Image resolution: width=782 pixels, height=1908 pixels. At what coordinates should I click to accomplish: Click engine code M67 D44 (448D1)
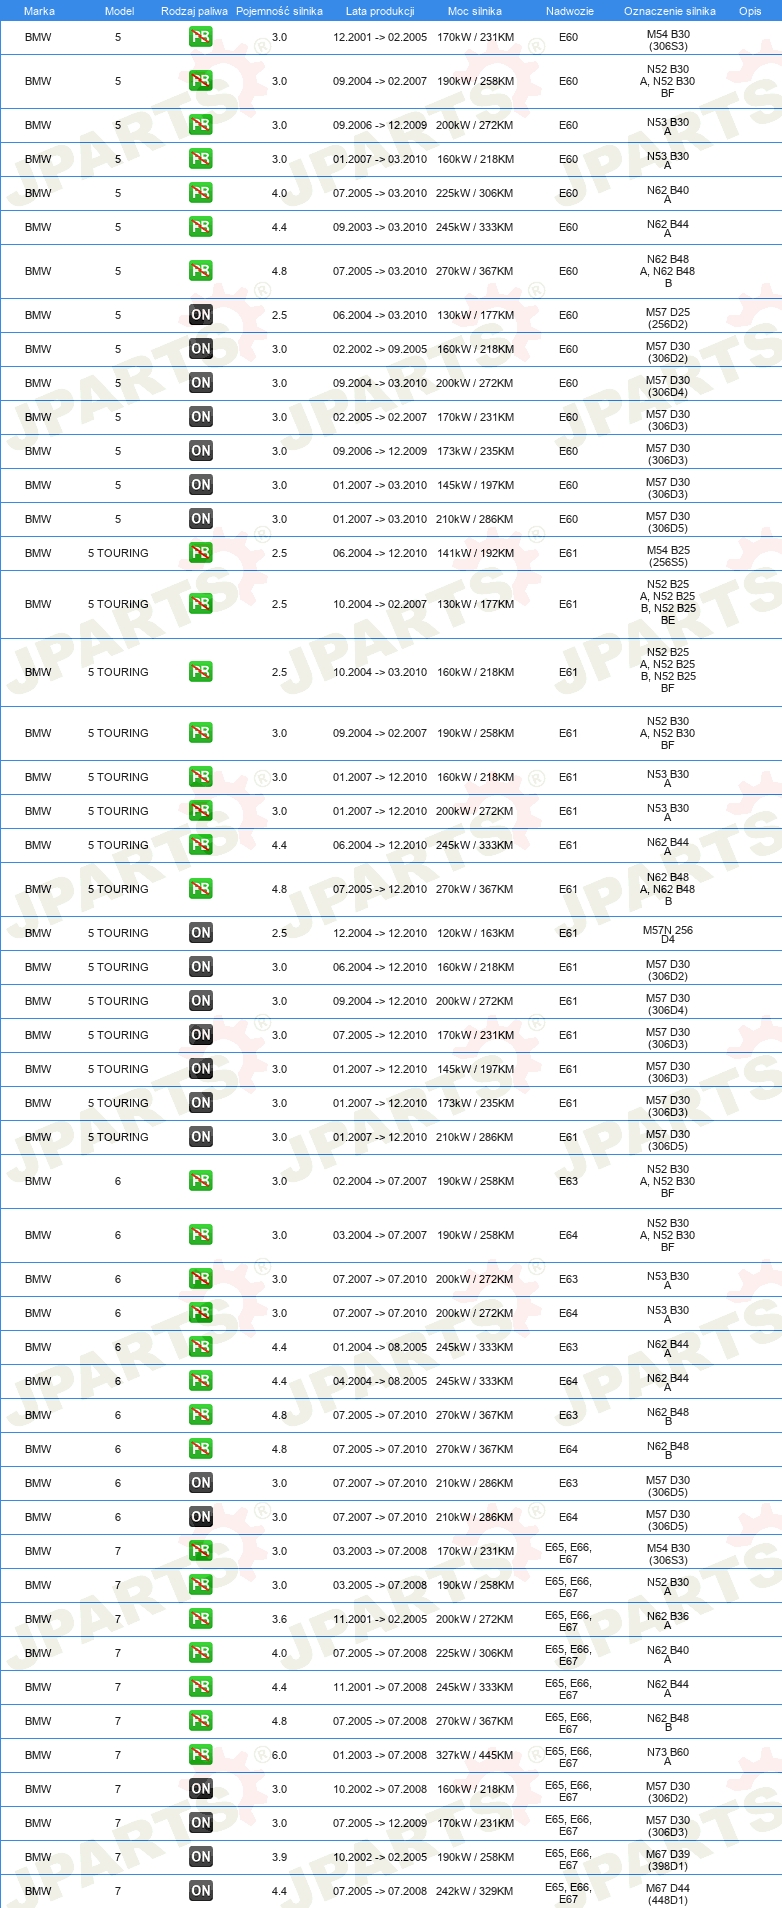click(668, 1894)
